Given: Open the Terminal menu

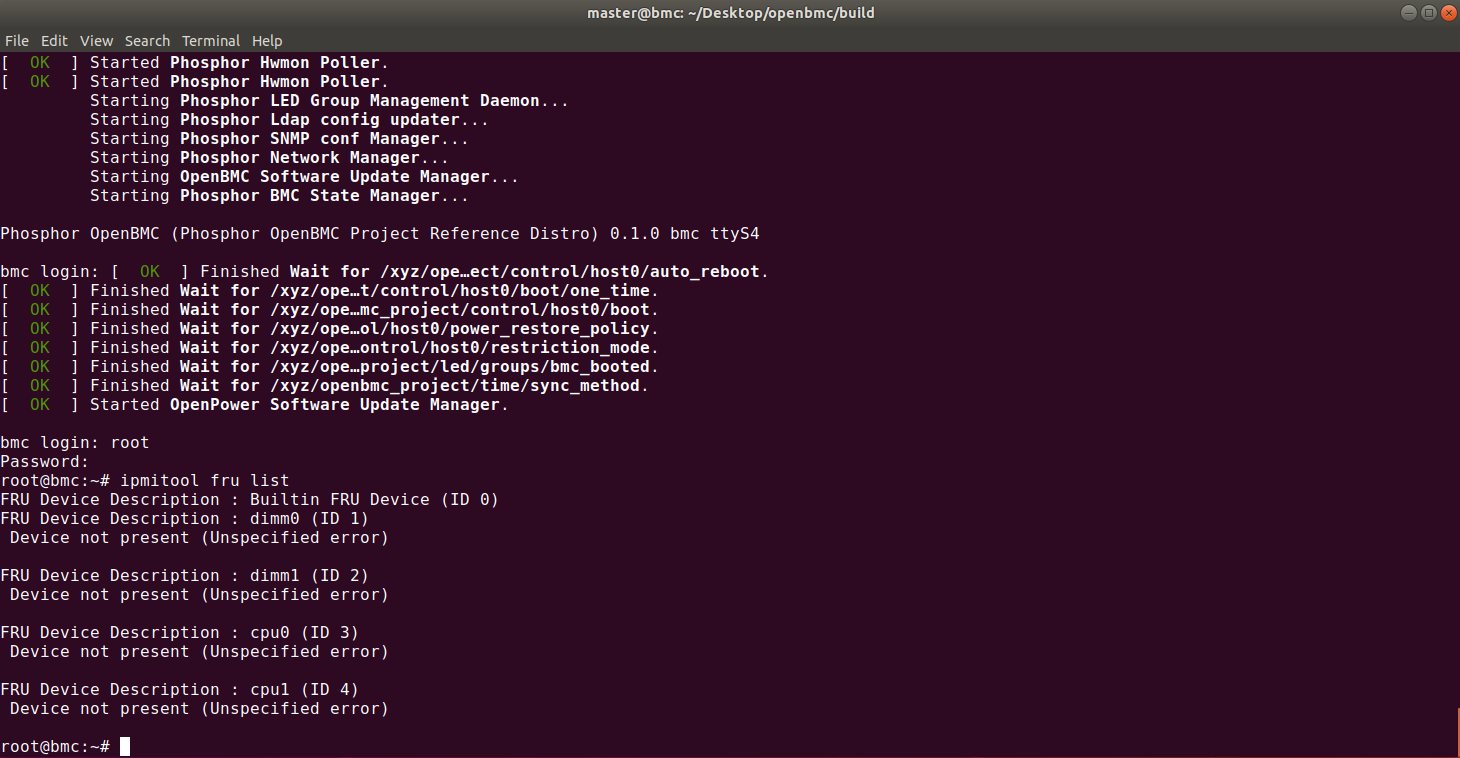Looking at the screenshot, I should coord(210,41).
